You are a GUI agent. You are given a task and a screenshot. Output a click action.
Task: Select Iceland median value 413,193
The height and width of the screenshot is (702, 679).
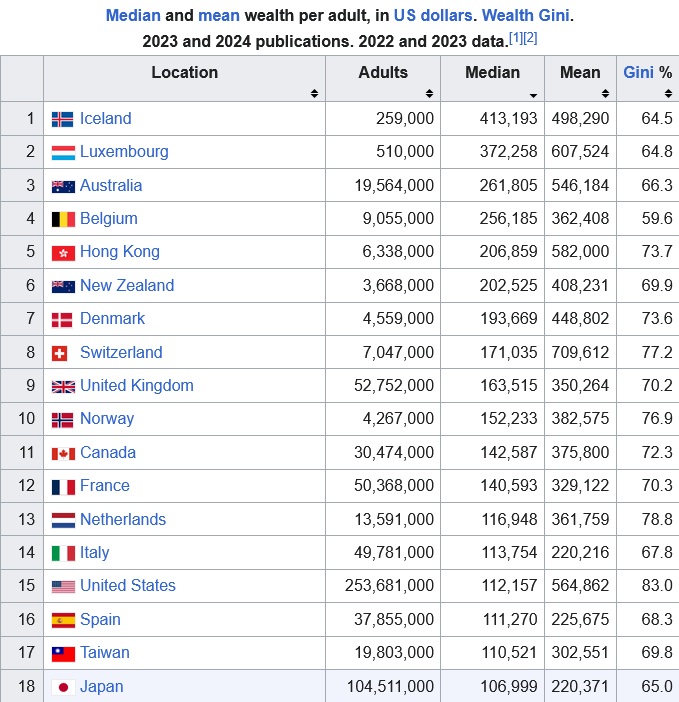[x=508, y=119]
